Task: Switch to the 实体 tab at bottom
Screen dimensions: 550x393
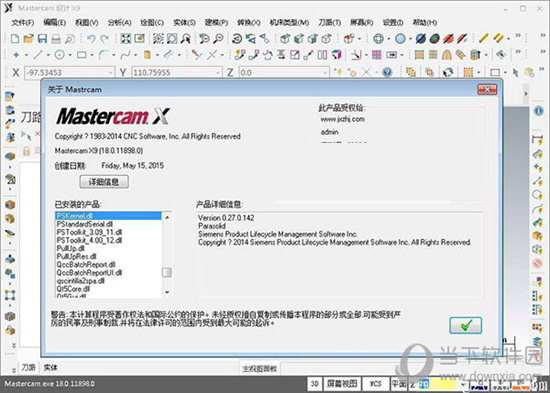Action: click(51, 367)
